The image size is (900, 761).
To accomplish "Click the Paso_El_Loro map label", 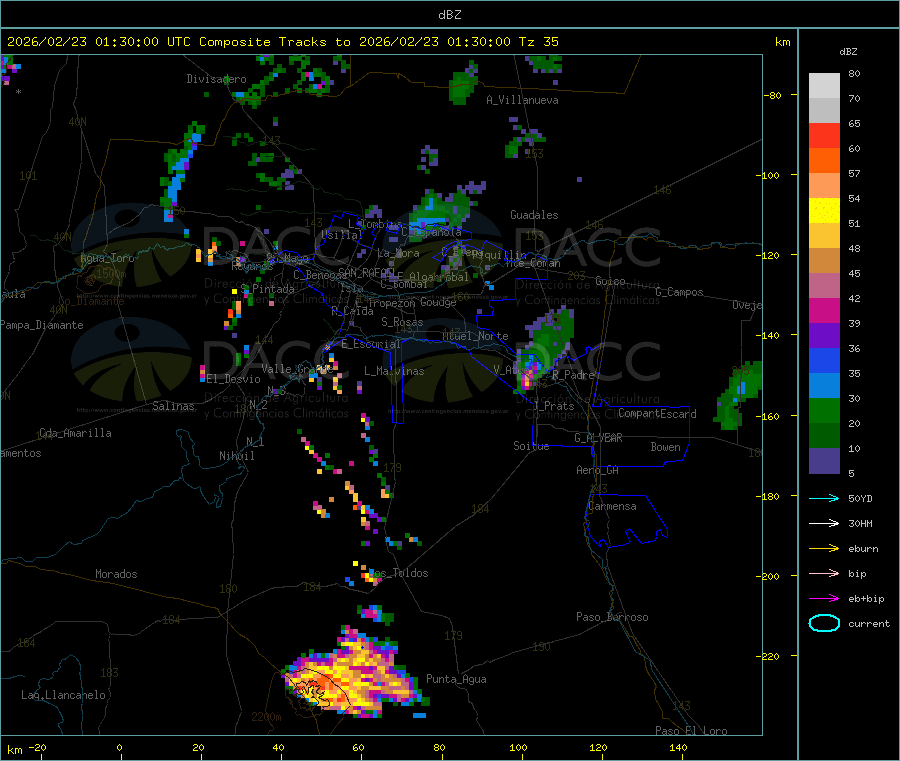I will point(692,731).
